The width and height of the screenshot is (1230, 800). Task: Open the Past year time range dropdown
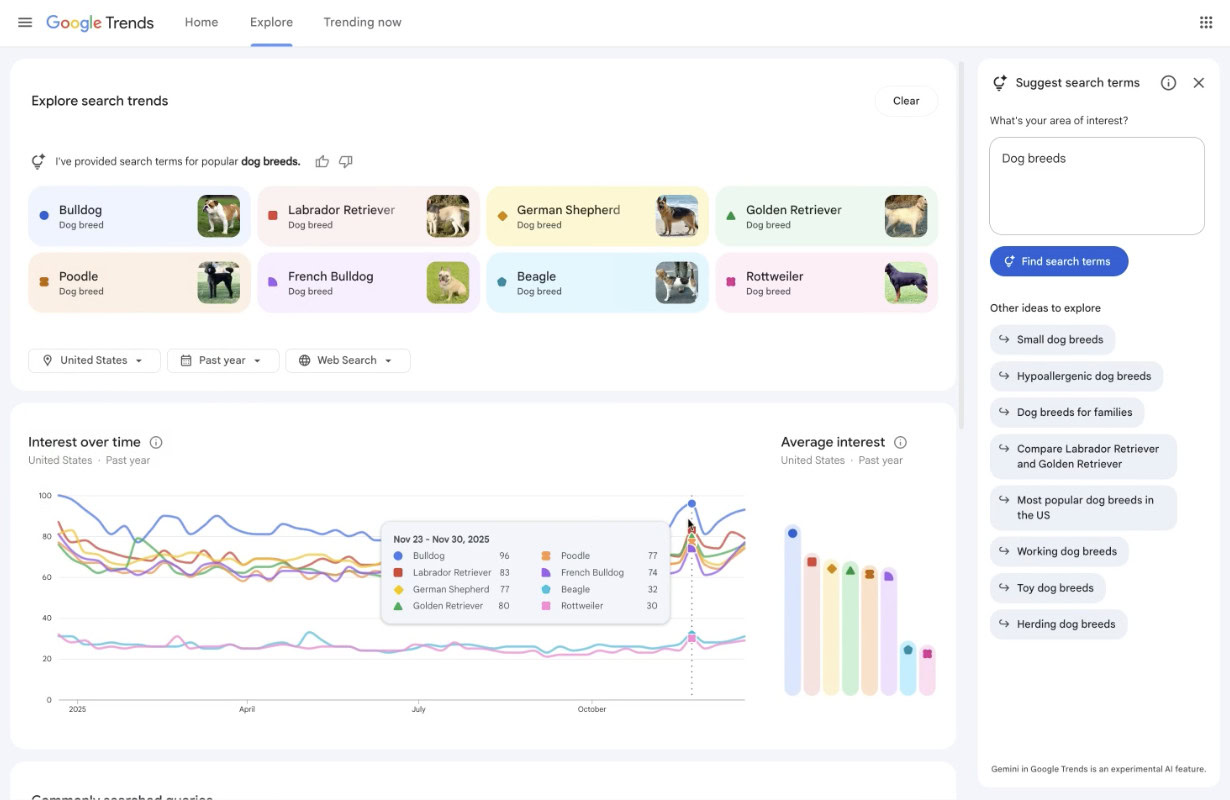click(x=222, y=360)
